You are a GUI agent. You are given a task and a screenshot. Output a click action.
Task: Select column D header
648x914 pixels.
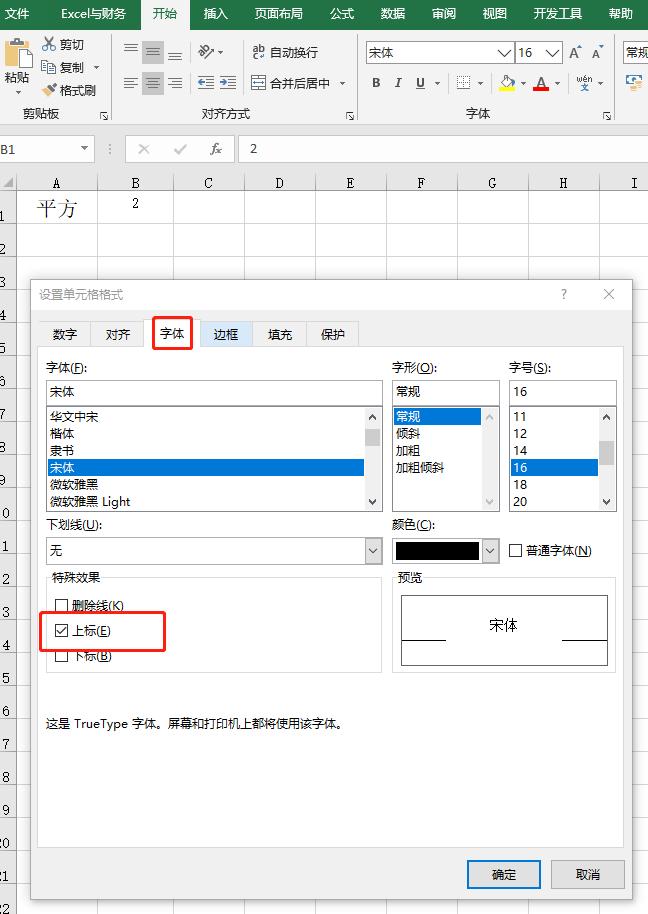279,183
